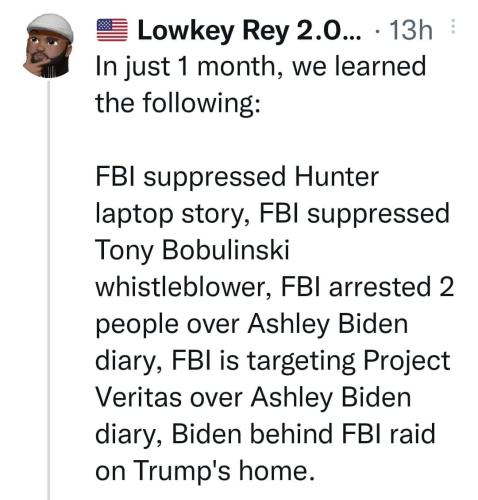Click the line "diary, FBI is targeting Project"

(273, 362)
